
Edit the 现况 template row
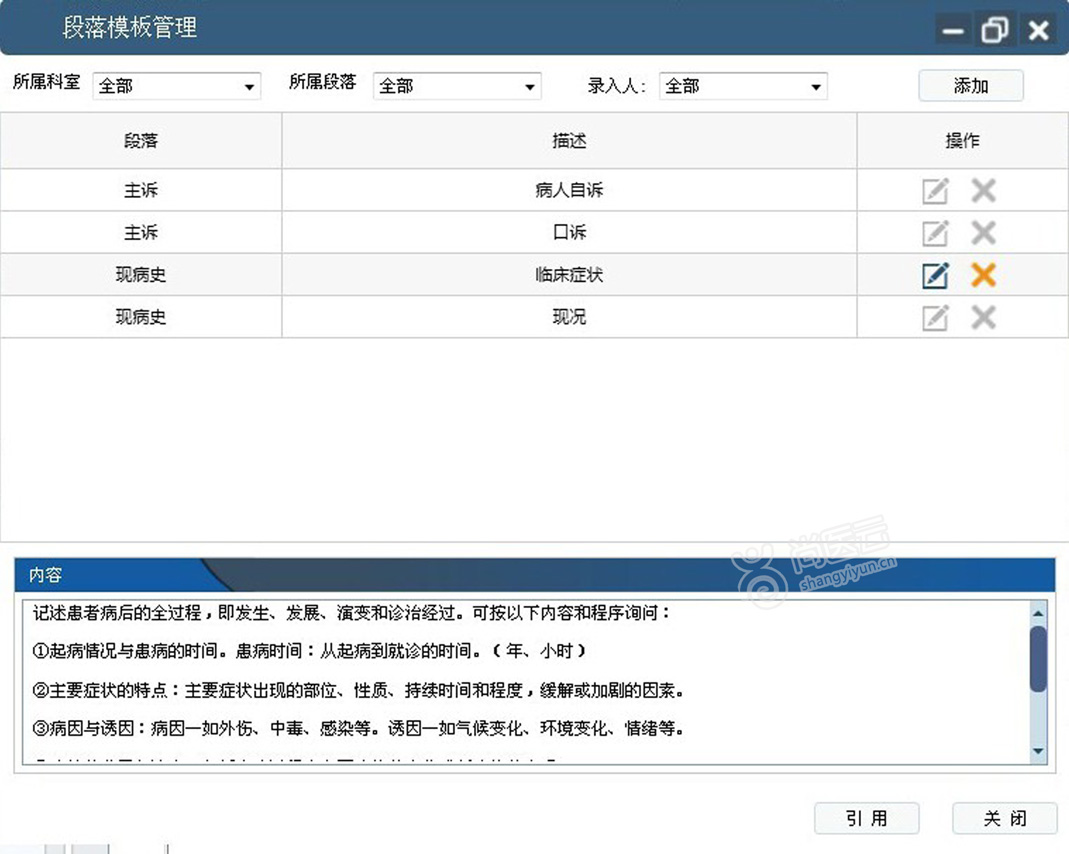(x=935, y=318)
